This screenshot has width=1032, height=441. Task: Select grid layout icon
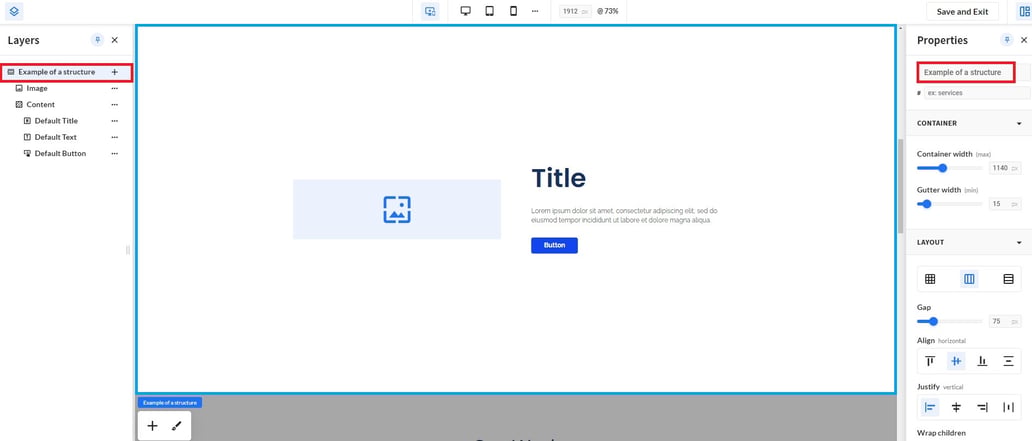(x=930, y=279)
